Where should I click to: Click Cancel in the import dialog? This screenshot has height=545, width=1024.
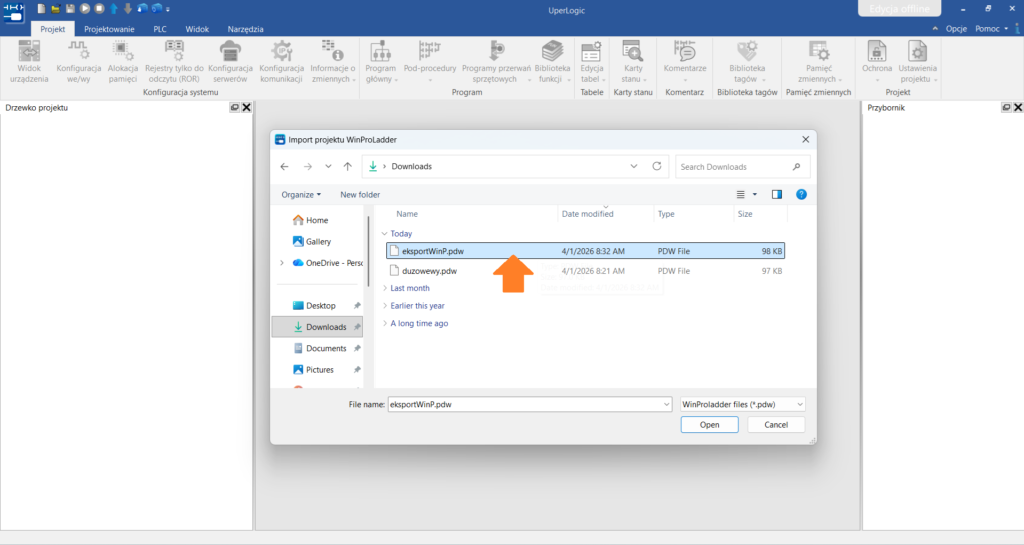coord(776,424)
